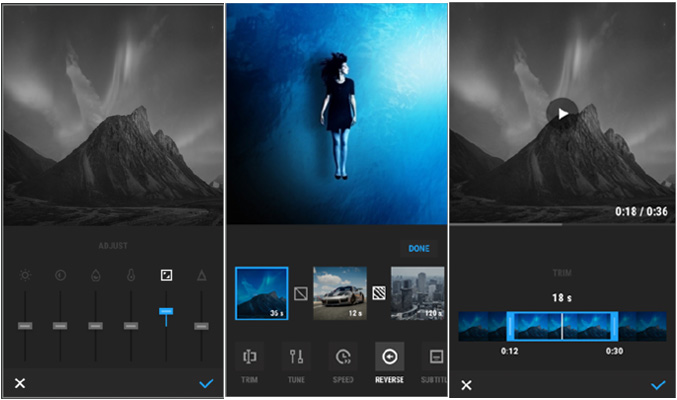Click the 0:18 / 0:36 time display
Screen dimensions: 677x400
(641, 211)
